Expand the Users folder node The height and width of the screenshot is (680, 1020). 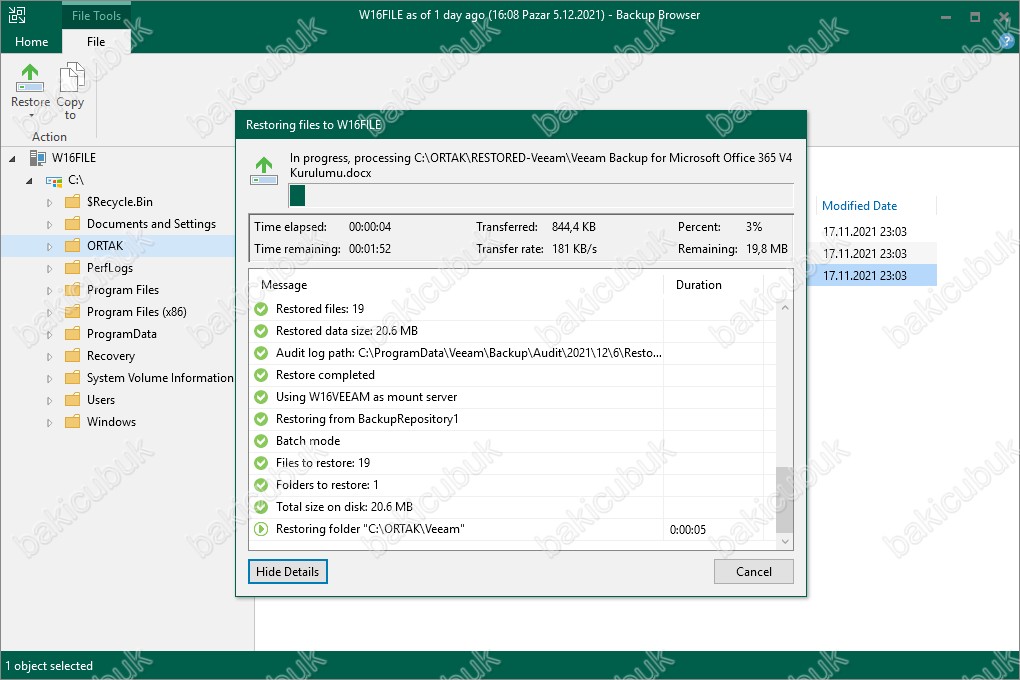coord(49,401)
